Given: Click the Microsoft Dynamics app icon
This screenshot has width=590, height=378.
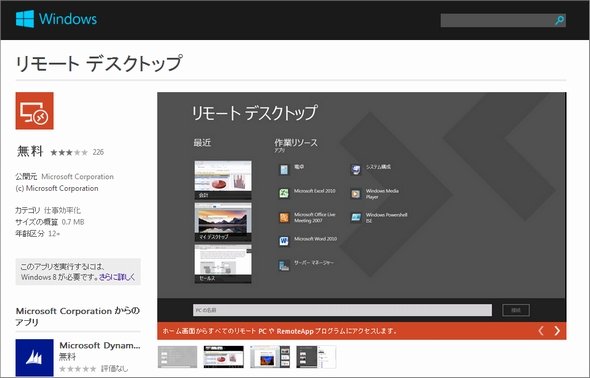Looking at the screenshot, I should (35, 357).
